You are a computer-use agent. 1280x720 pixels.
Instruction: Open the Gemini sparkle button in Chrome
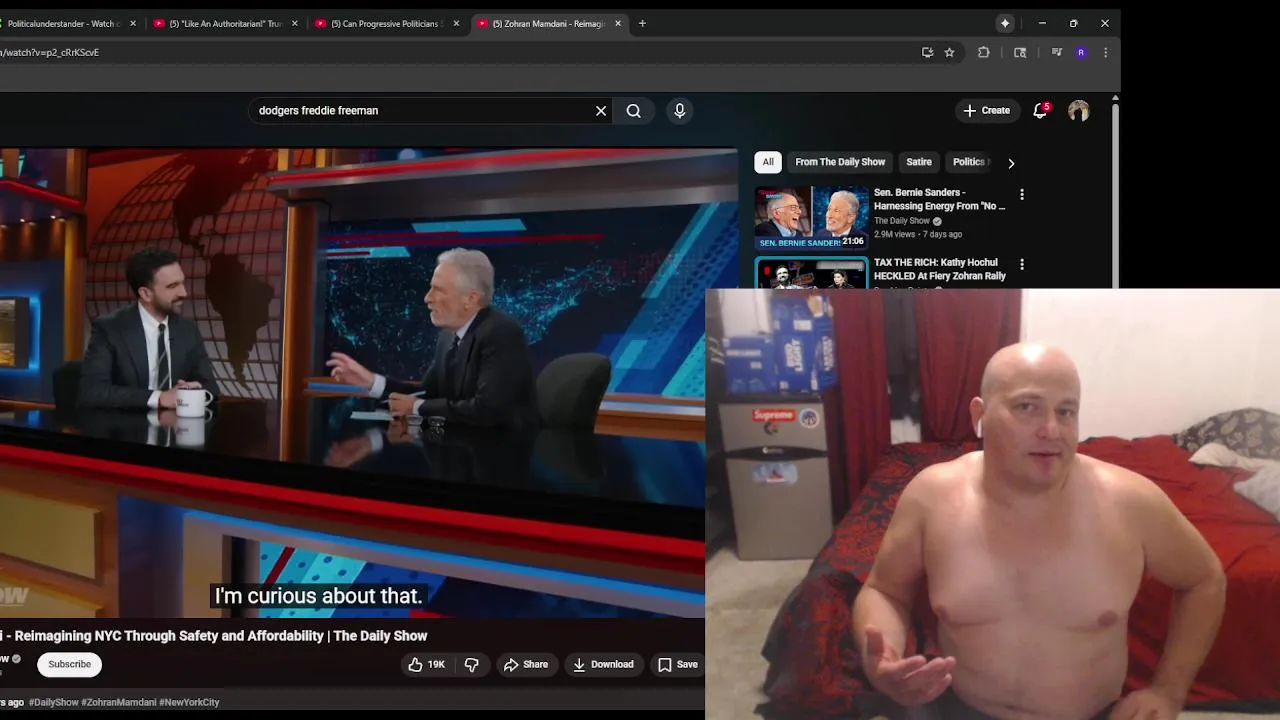point(1005,23)
